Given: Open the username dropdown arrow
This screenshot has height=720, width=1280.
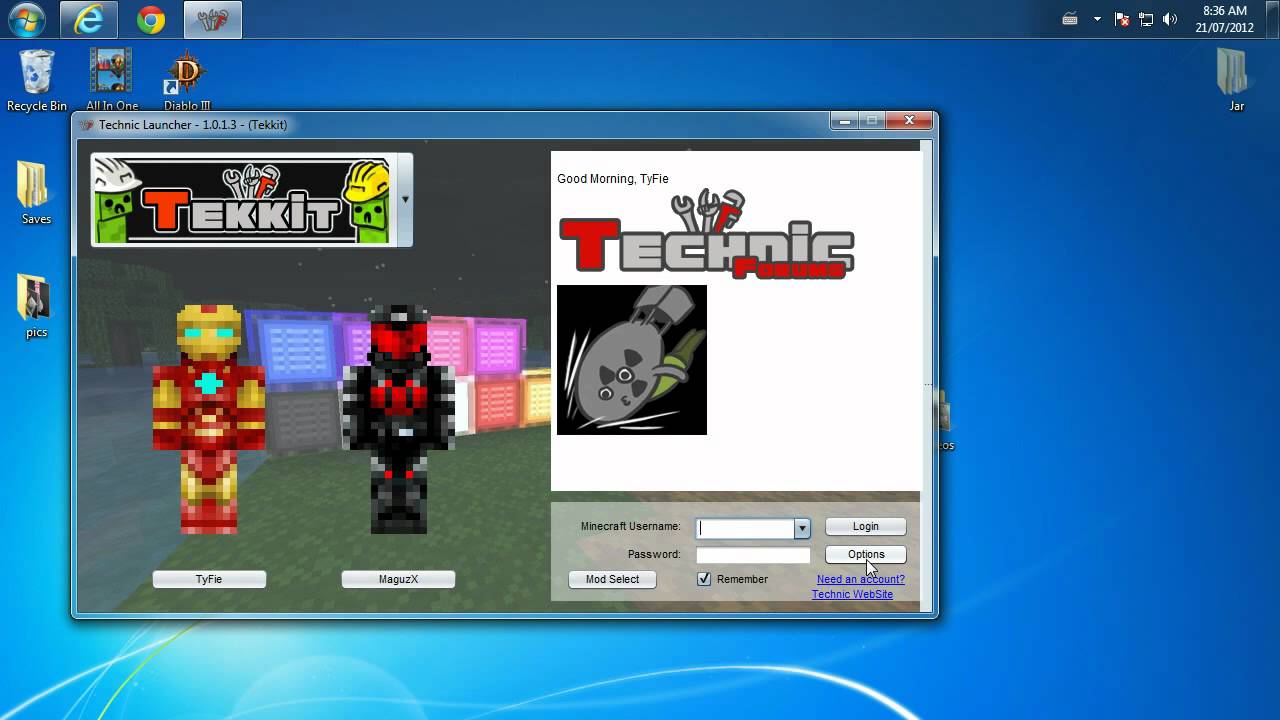Looking at the screenshot, I should pyautogui.click(x=802, y=528).
